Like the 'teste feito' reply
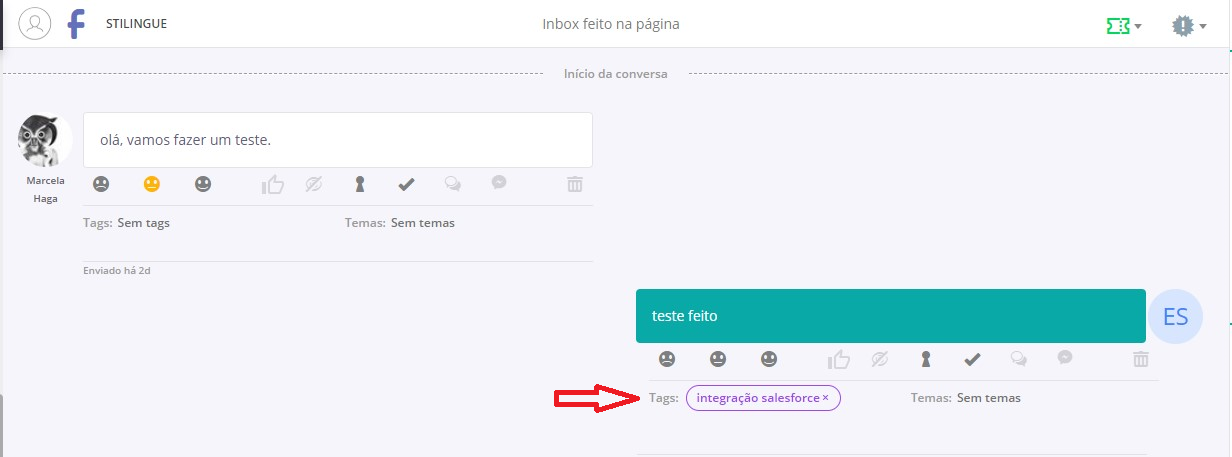The width and height of the screenshot is (1232, 457). point(839,359)
